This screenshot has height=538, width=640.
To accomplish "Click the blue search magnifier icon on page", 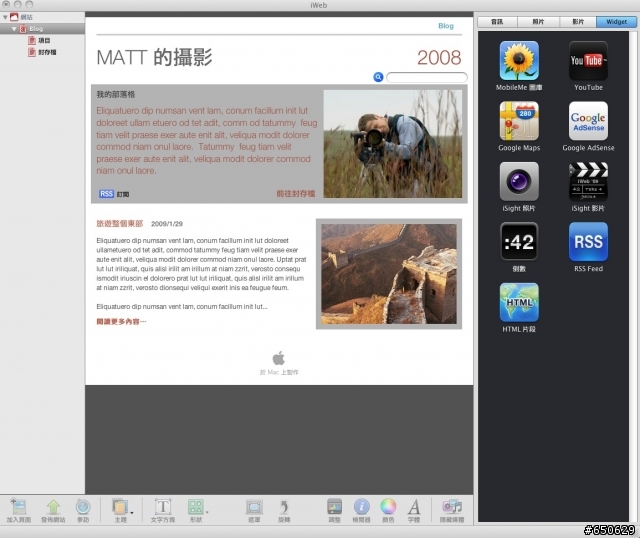I will pos(378,77).
